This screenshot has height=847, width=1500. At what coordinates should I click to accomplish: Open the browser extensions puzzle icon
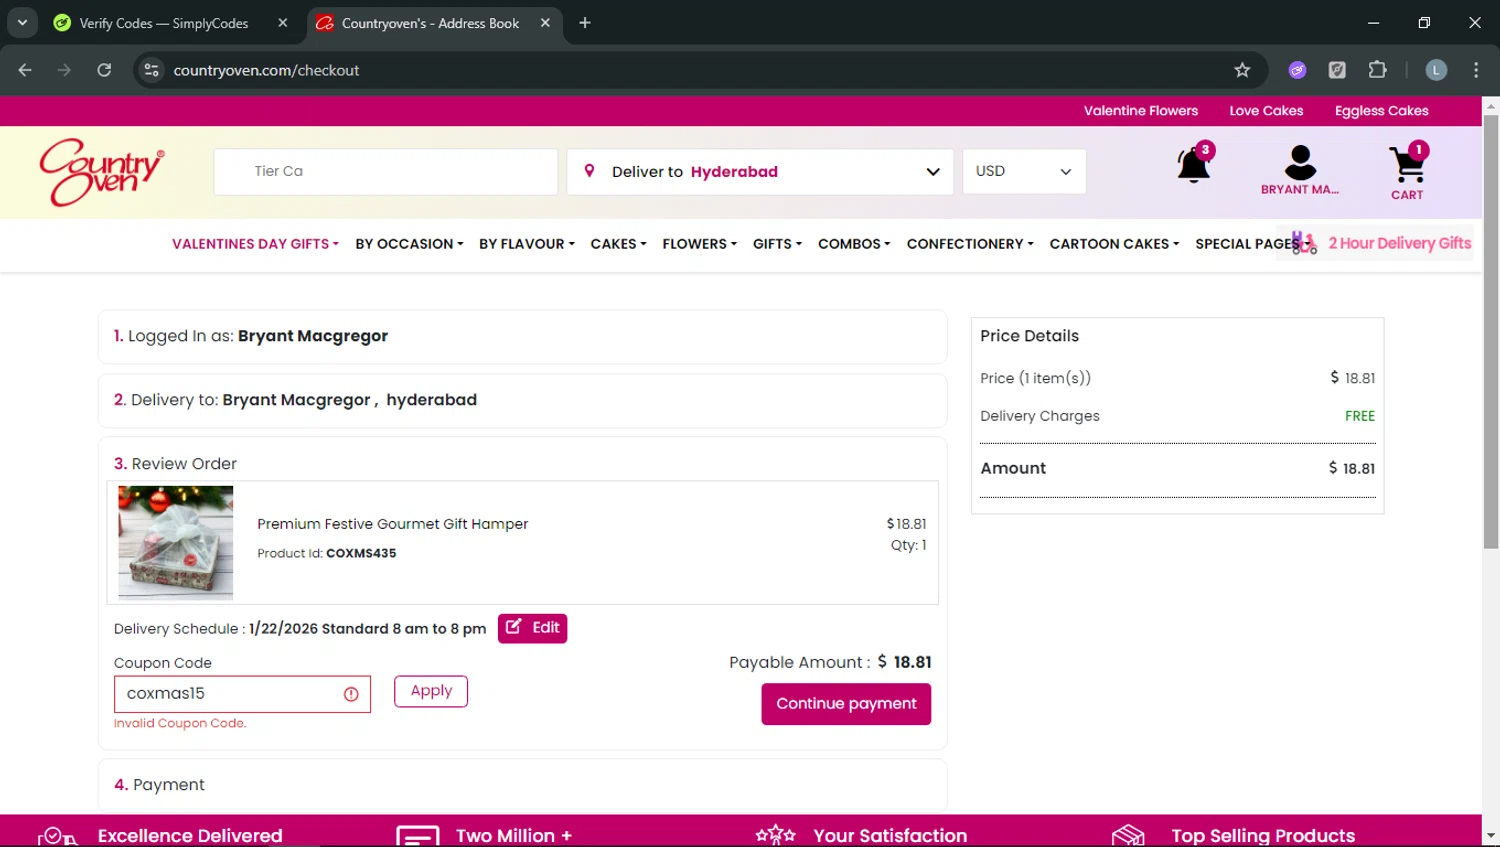pos(1377,70)
